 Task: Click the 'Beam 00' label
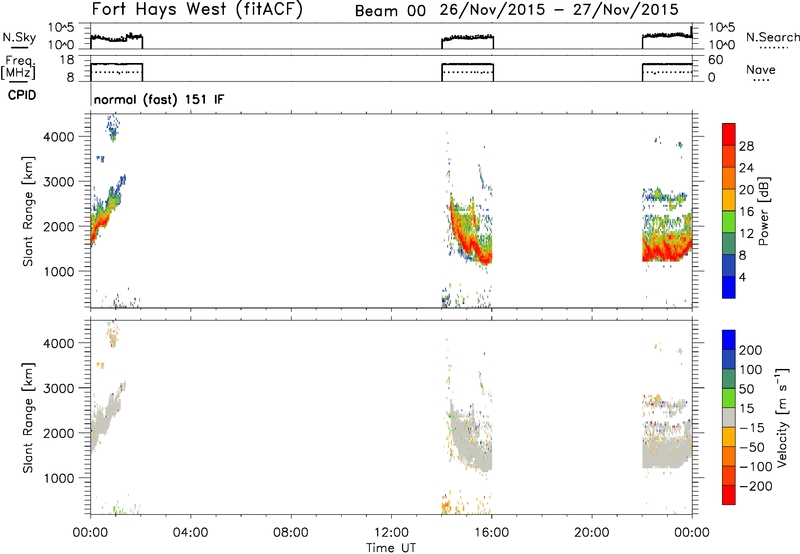(390, 11)
